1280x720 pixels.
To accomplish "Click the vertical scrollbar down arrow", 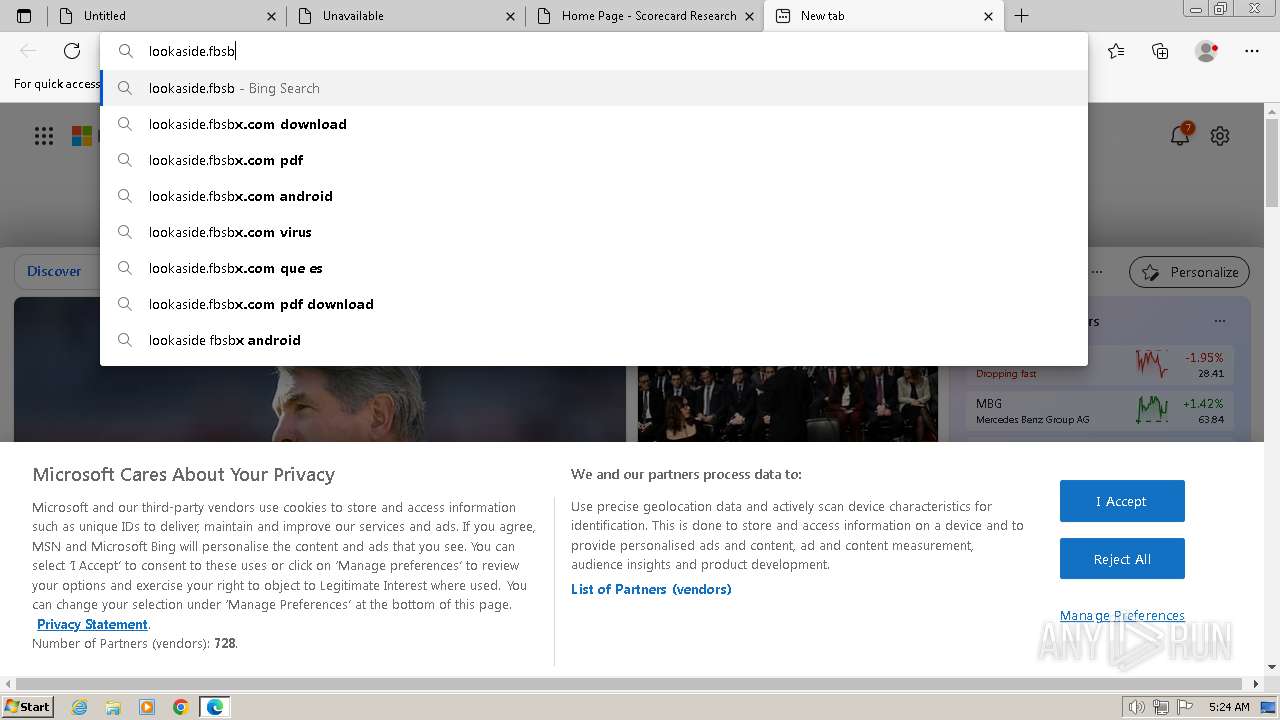I will pos(1272,667).
